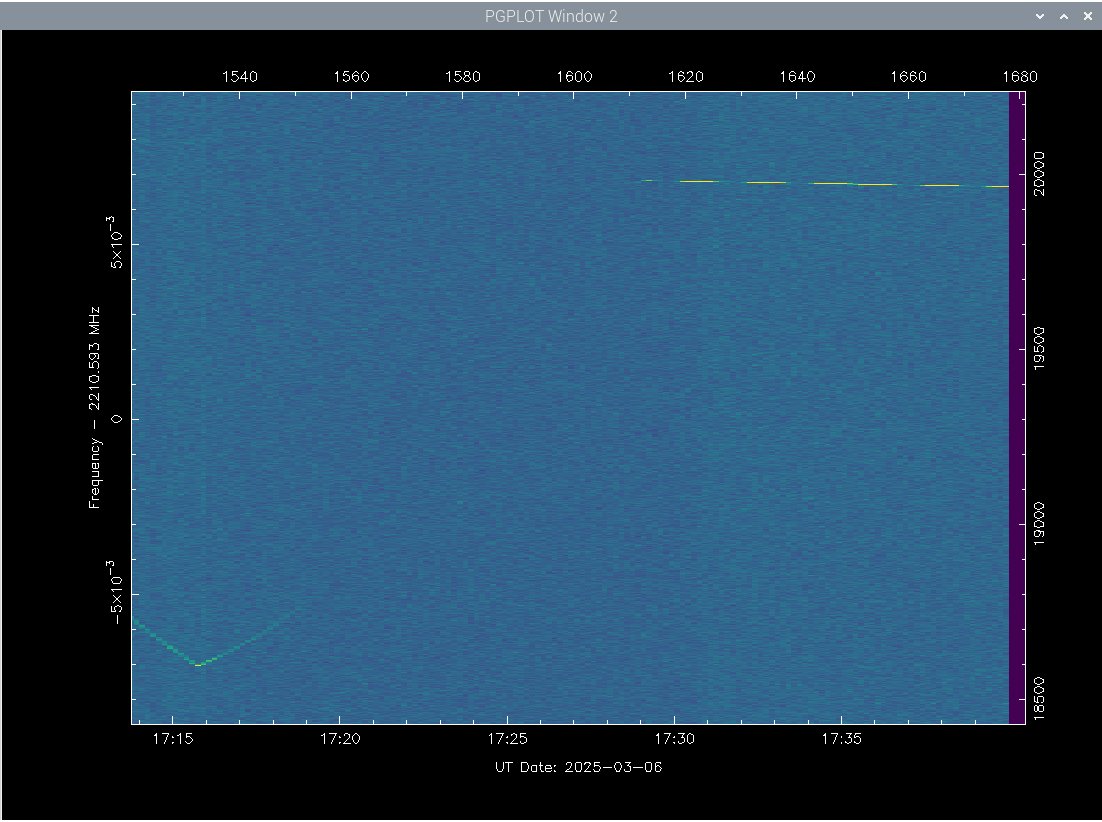Click the UT Date 2025-03-06 label
This screenshot has width=1102, height=822.
(x=578, y=768)
